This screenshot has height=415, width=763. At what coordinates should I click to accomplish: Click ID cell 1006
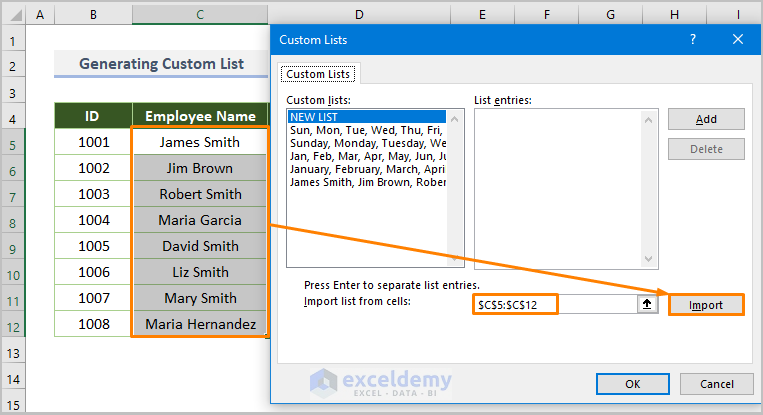pos(93,272)
